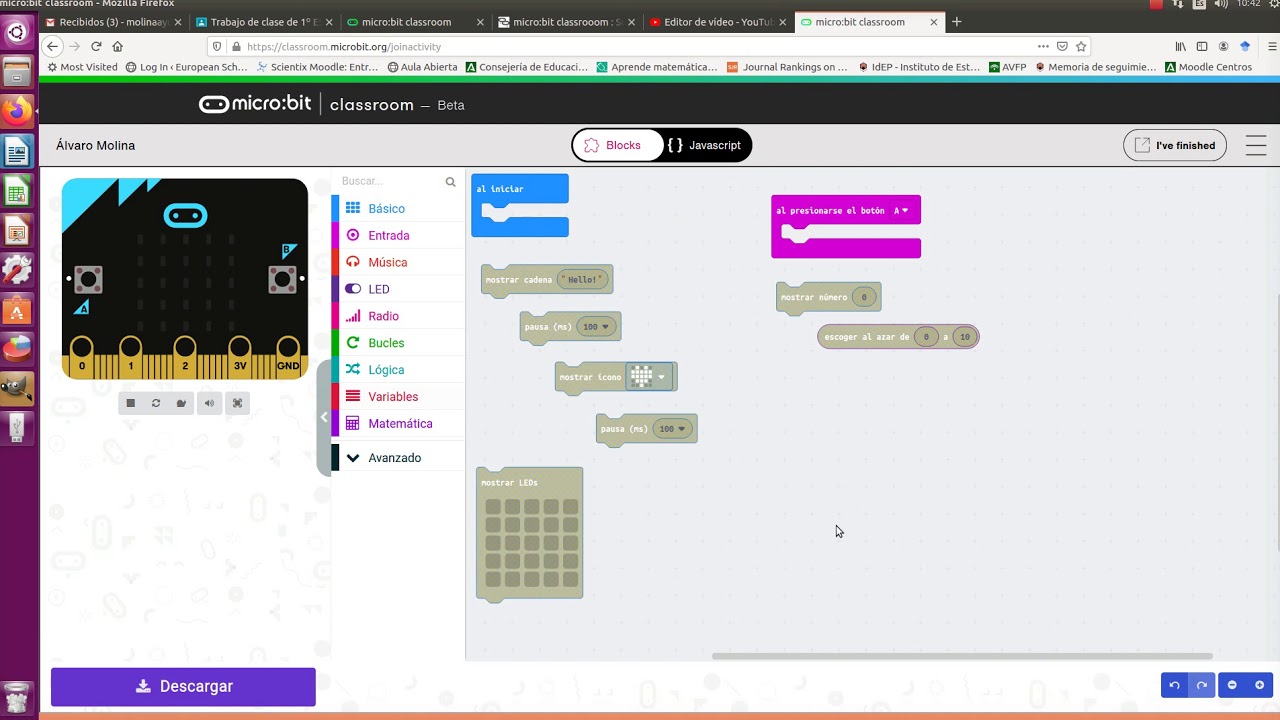
Task: Restart the simulator with the refresh icon
Action: point(156,403)
